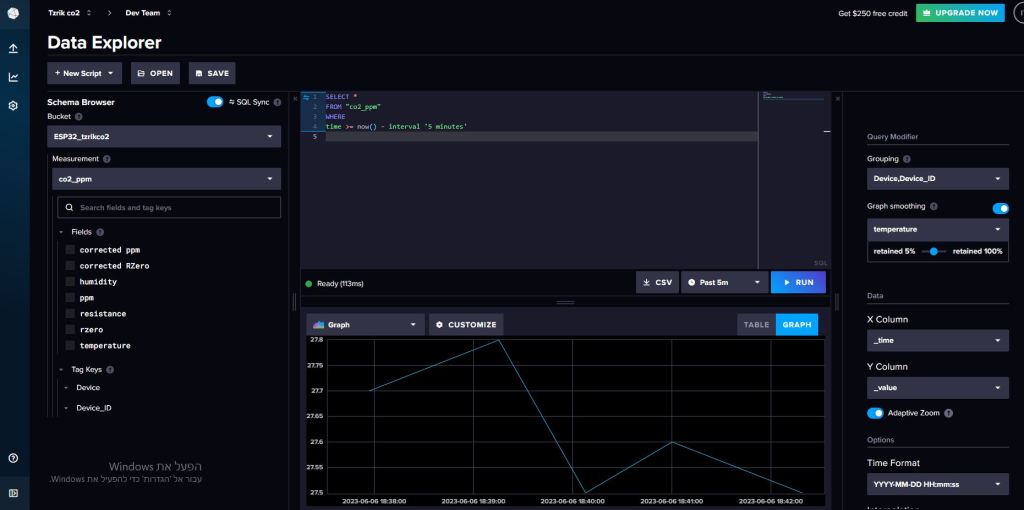This screenshot has height=510, width=1024.
Task: Click the CSV download button
Action: pyautogui.click(x=657, y=283)
